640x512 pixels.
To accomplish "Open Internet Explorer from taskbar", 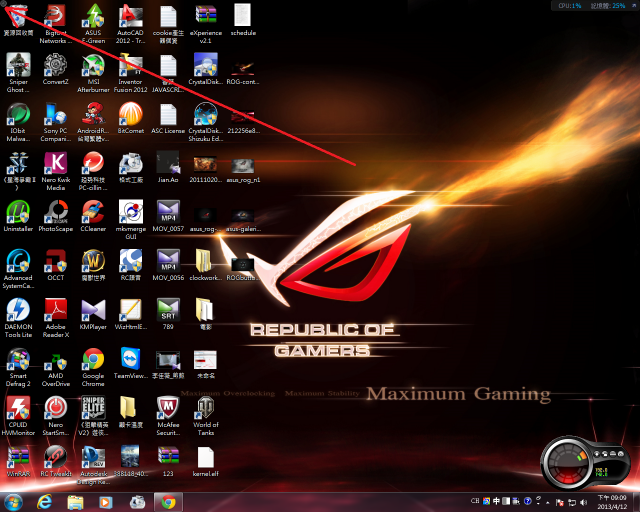I will tap(44, 502).
